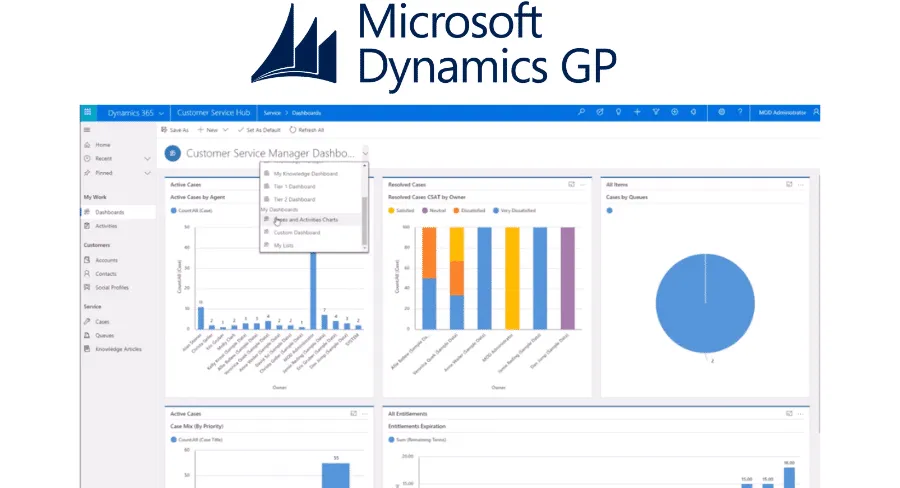
Task: Click the Save As toolbar button
Action: click(175, 130)
